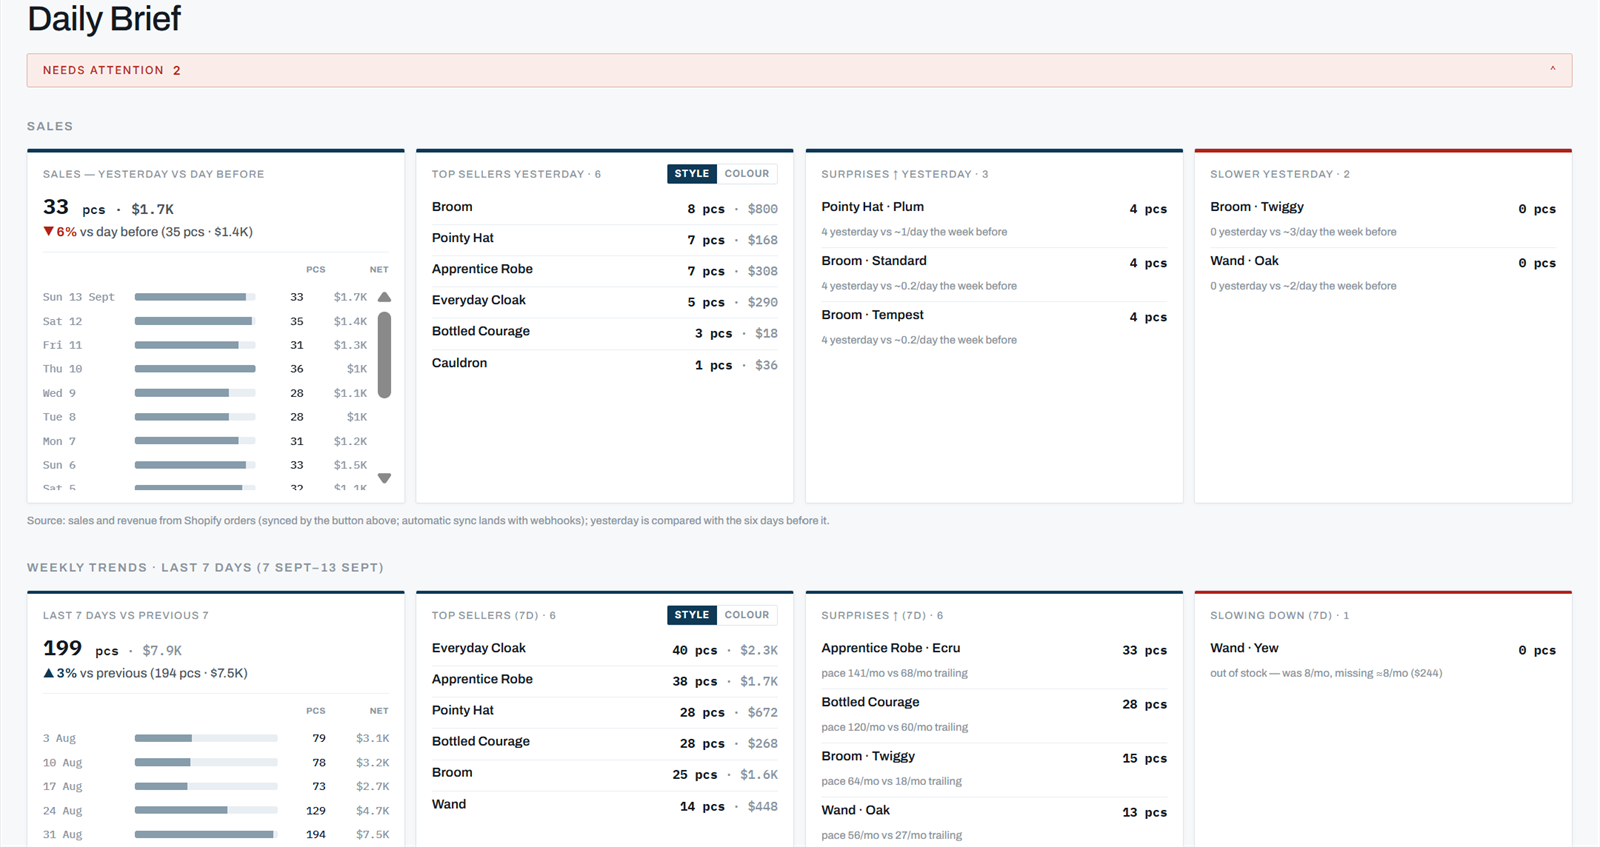Screen dimensions: 1600x847
Task: Open Bottled Courage row in Top Sellers Yesterday
Action: [604, 332]
